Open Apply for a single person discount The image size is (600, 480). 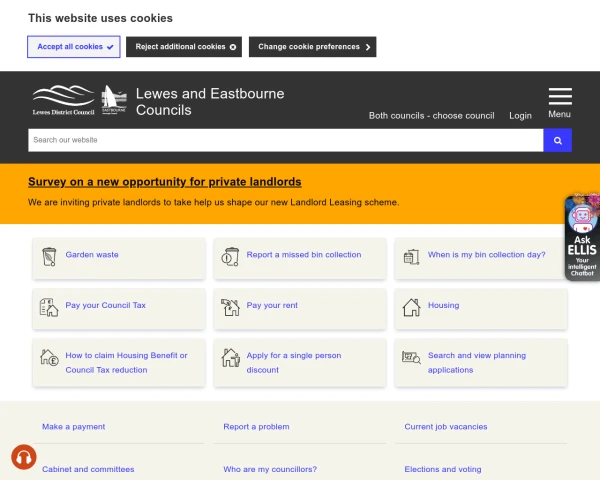(x=294, y=362)
